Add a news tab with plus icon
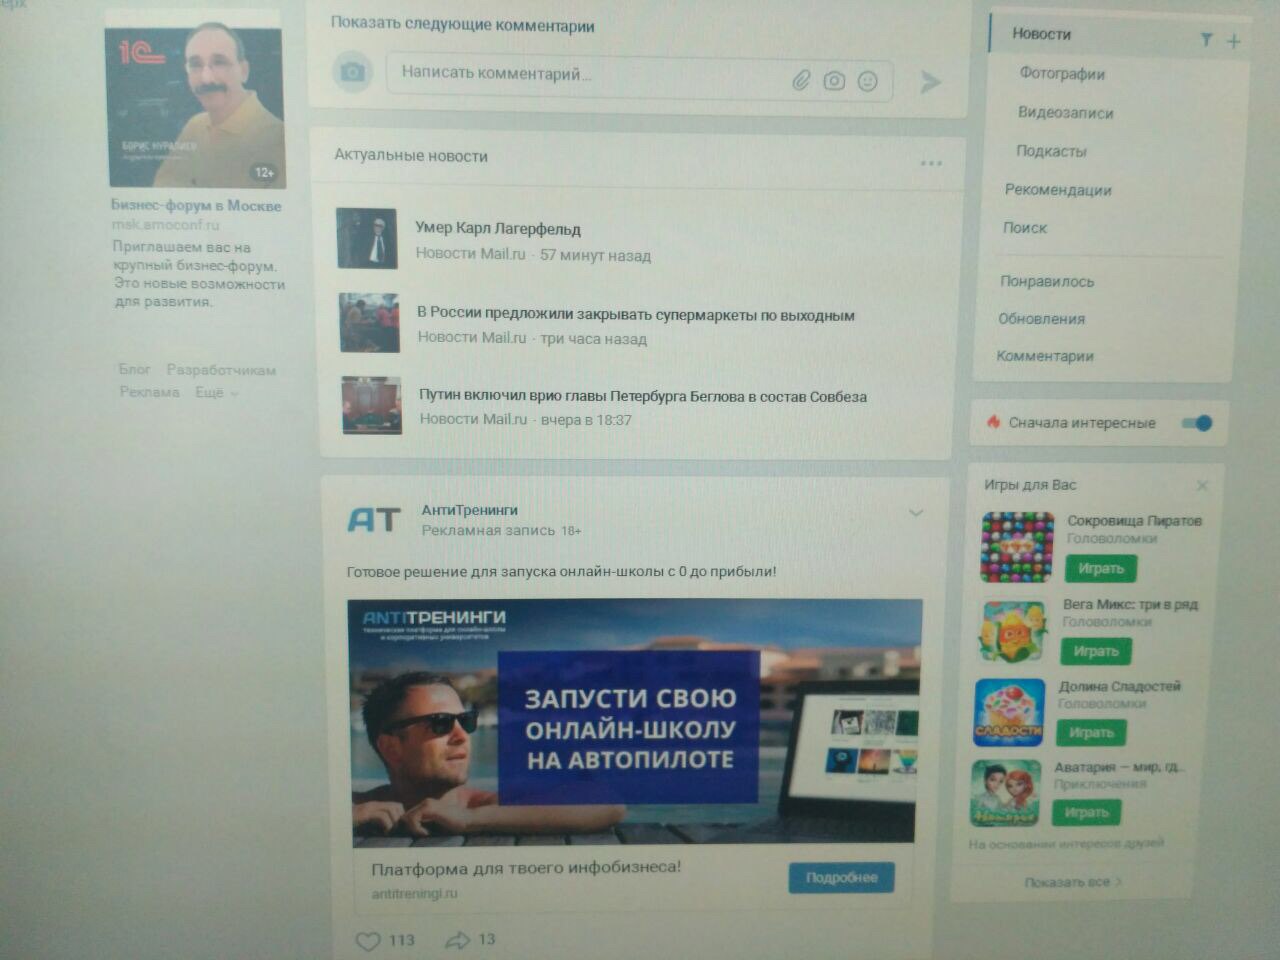This screenshot has width=1280, height=960. [1233, 41]
